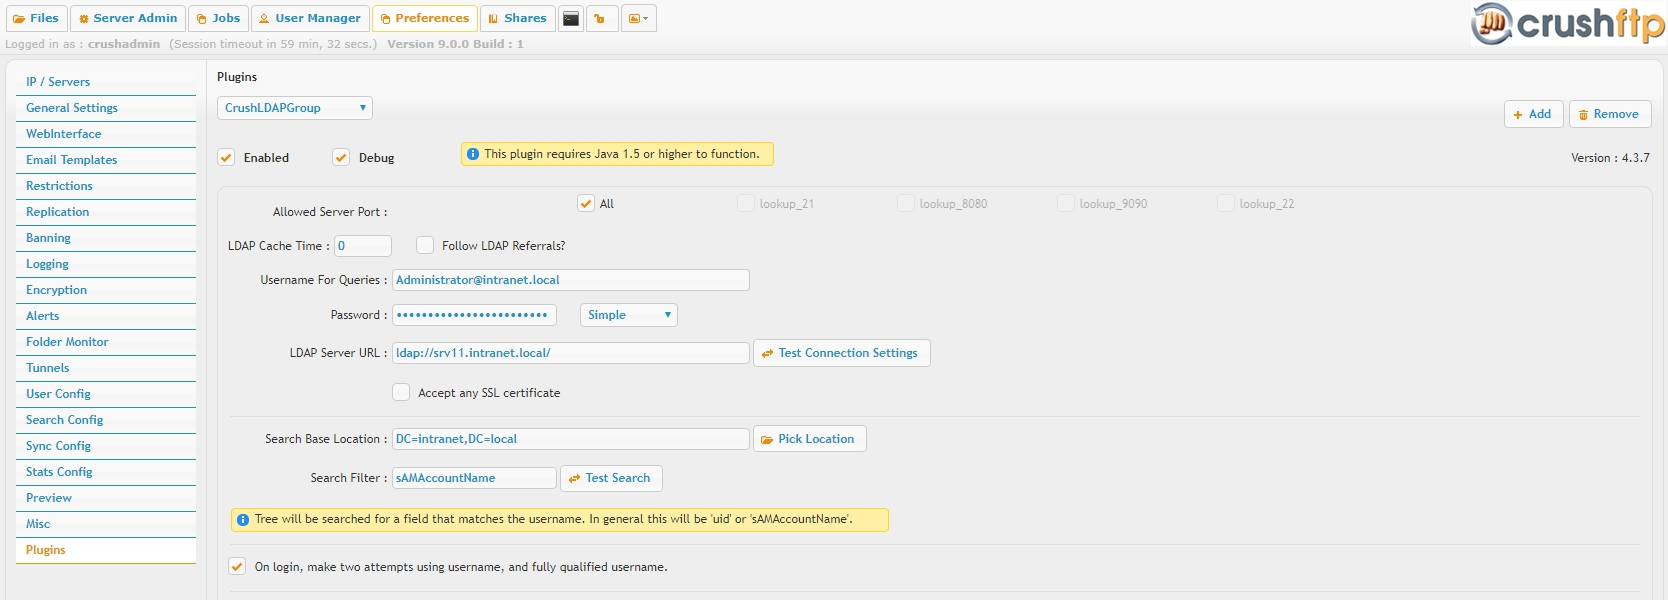Open Search Config in sidebar

pyautogui.click(x=105, y=420)
